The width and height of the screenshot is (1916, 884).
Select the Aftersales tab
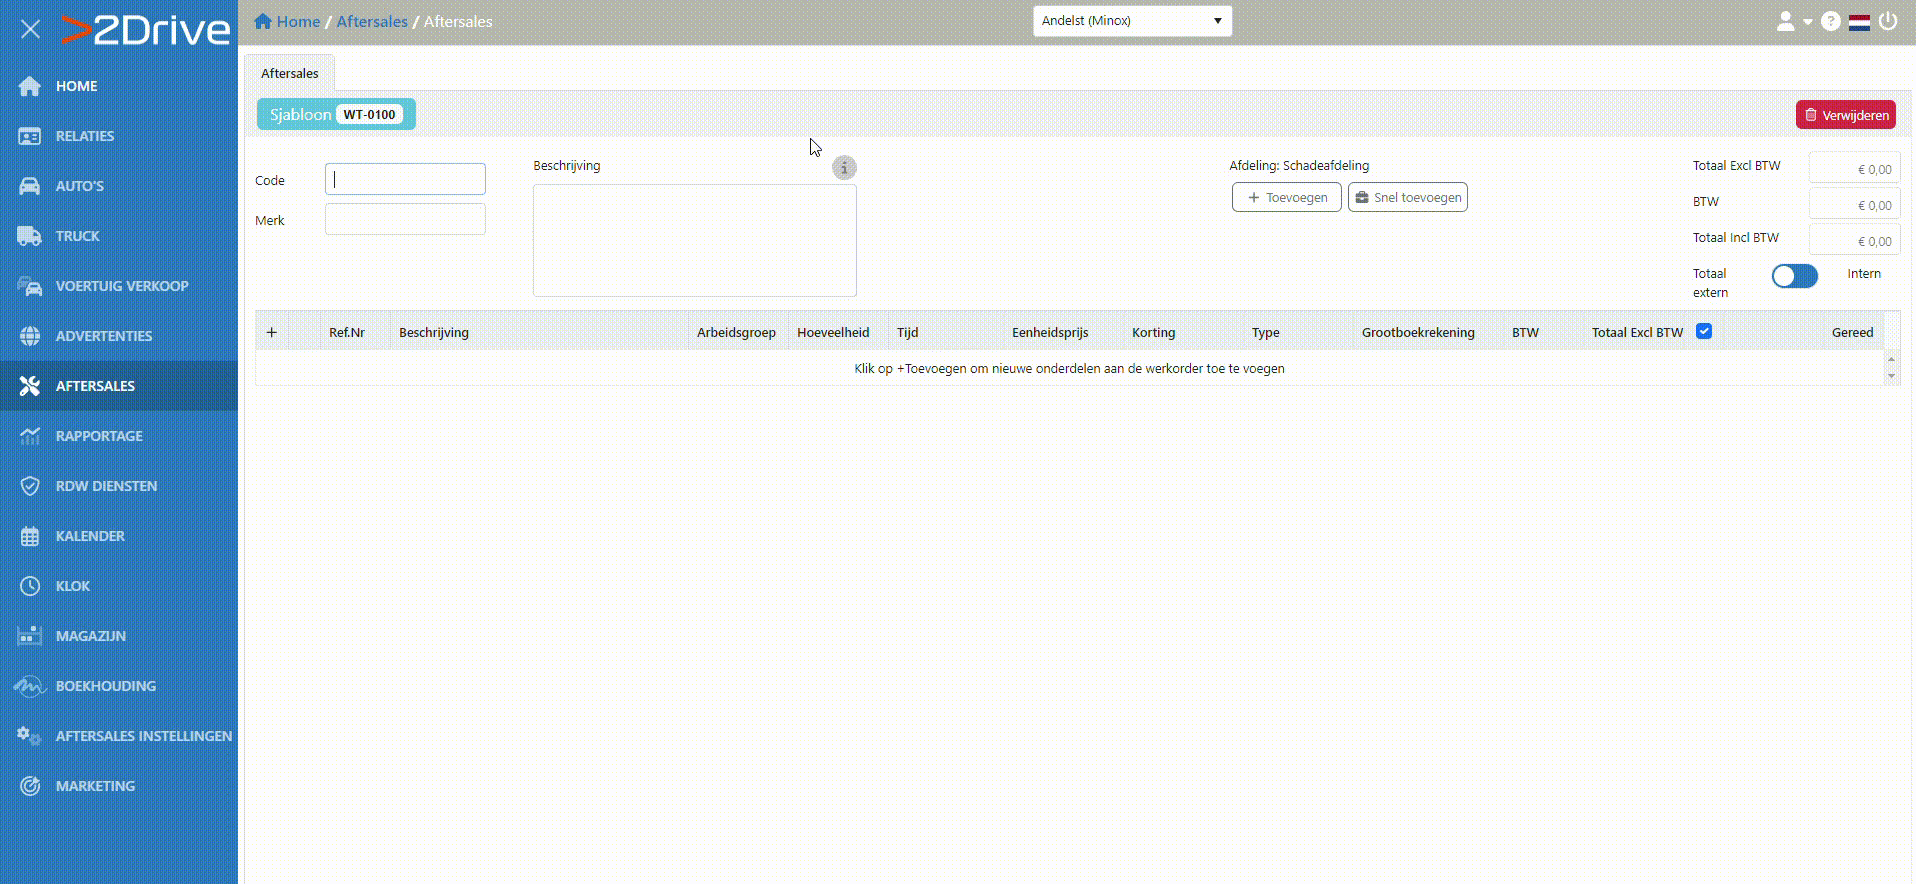[289, 73]
